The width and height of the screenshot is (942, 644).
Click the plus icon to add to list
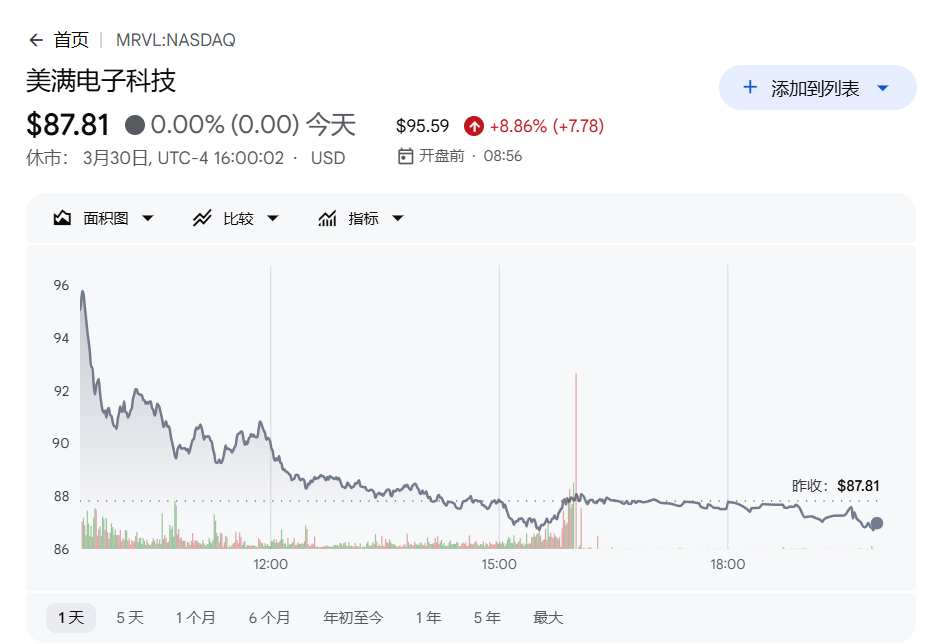point(750,88)
